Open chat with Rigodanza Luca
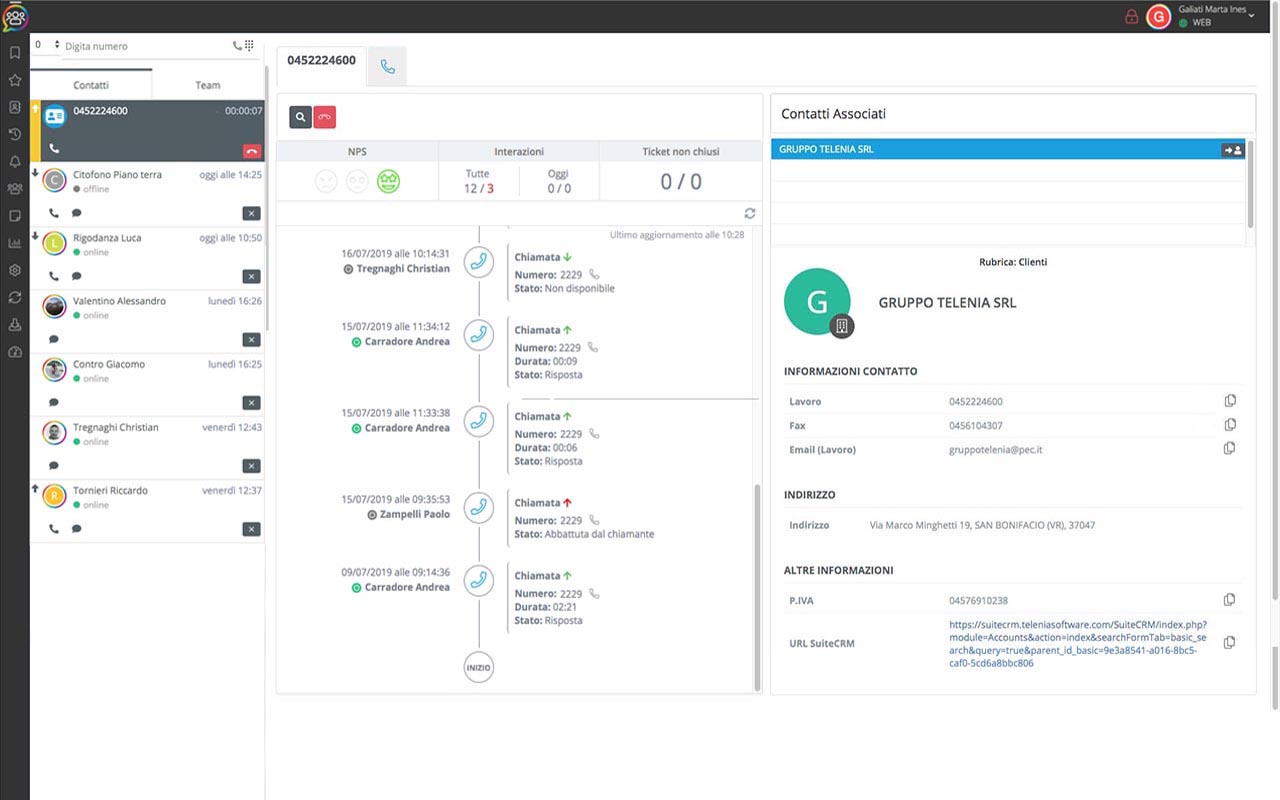The image size is (1280, 800). point(76,276)
